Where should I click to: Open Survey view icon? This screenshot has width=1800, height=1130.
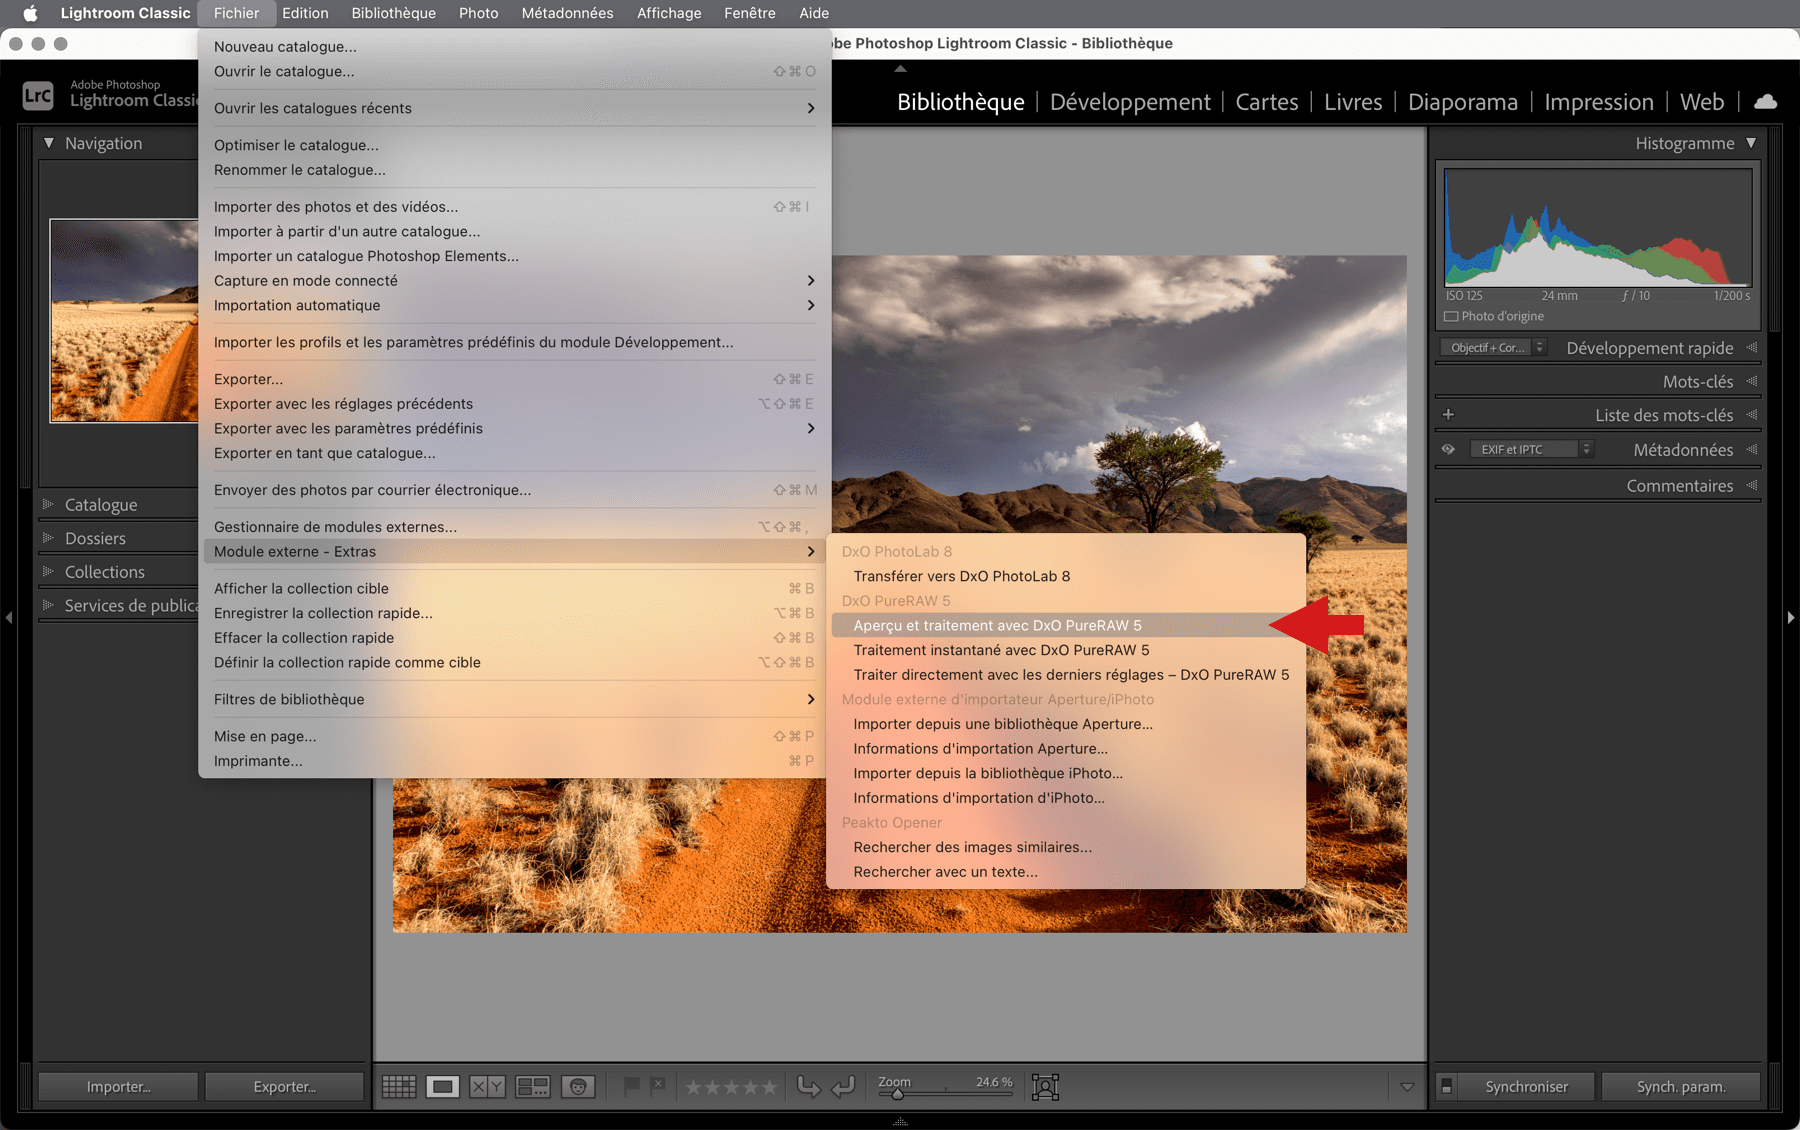533,1086
